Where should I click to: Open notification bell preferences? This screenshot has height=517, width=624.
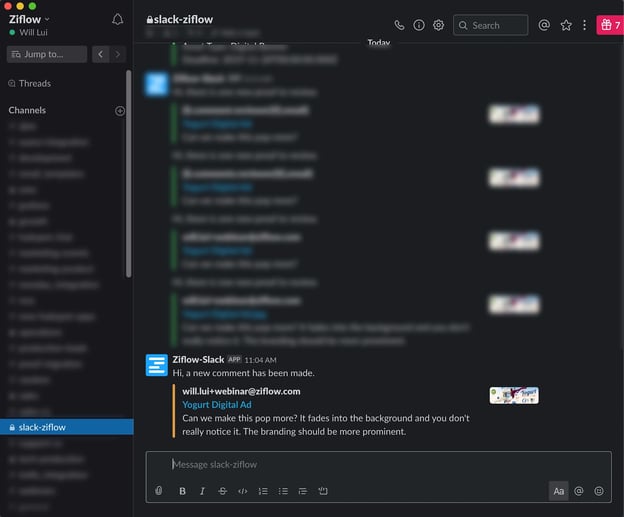[118, 19]
